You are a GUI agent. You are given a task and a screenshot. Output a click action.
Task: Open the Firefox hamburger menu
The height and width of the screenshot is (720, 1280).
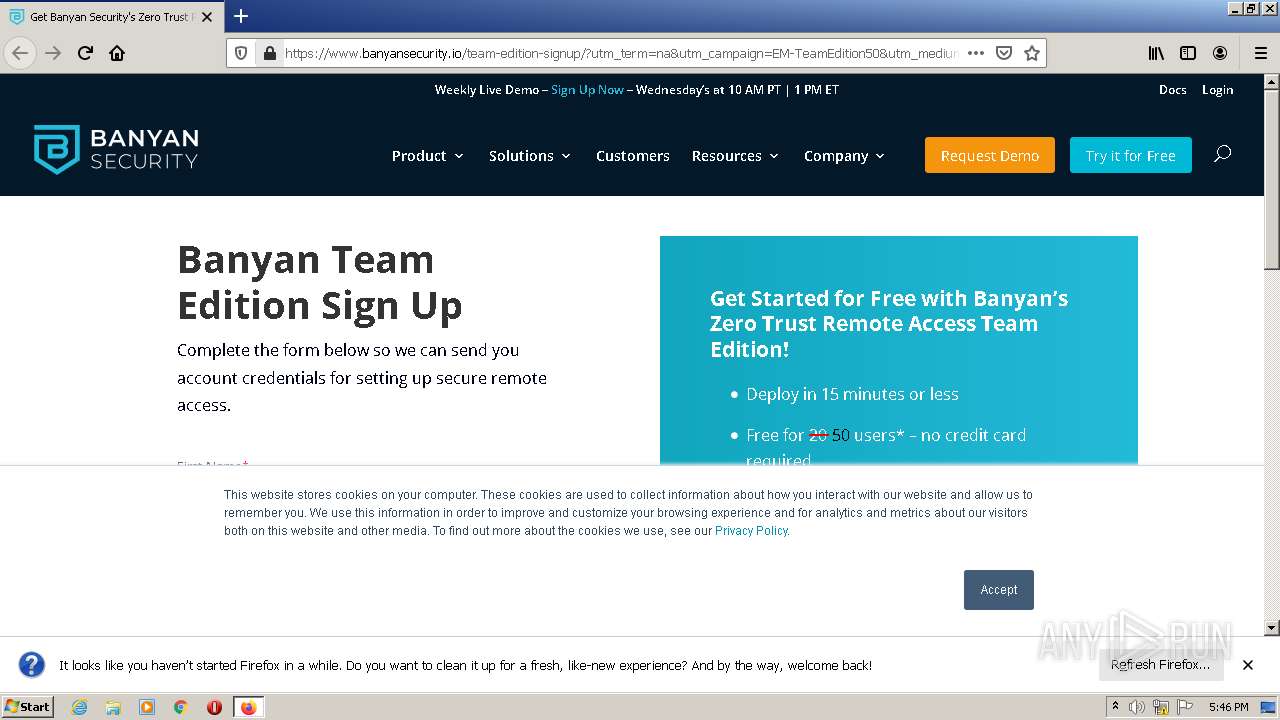(1260, 53)
